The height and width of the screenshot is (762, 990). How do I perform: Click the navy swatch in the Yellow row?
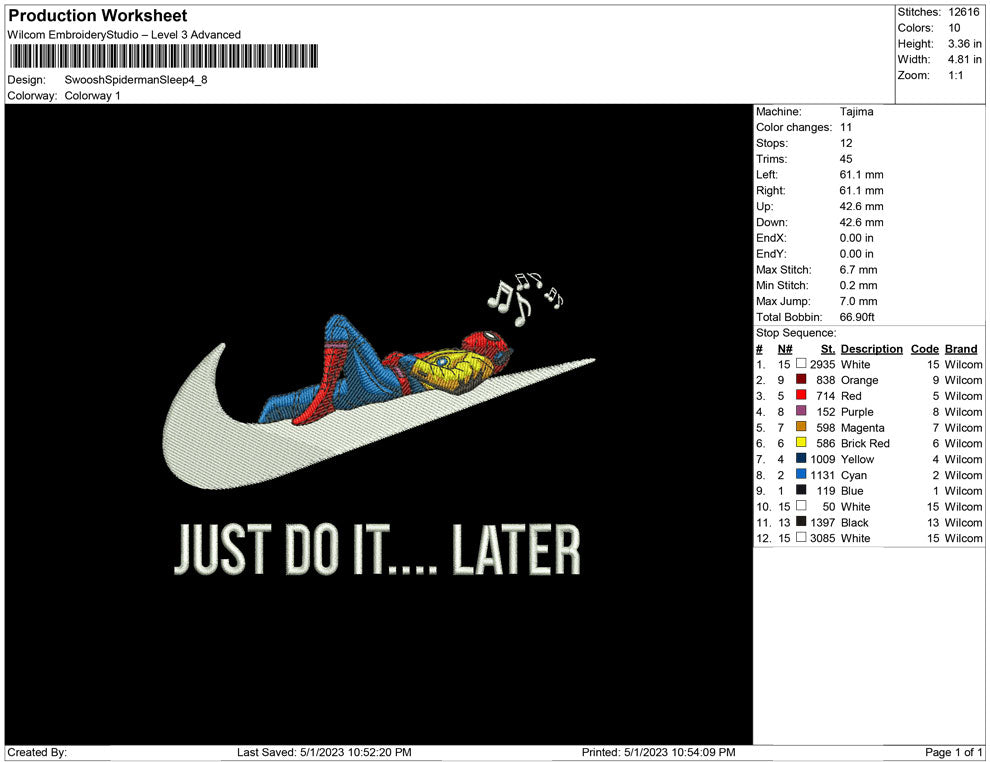pos(801,458)
